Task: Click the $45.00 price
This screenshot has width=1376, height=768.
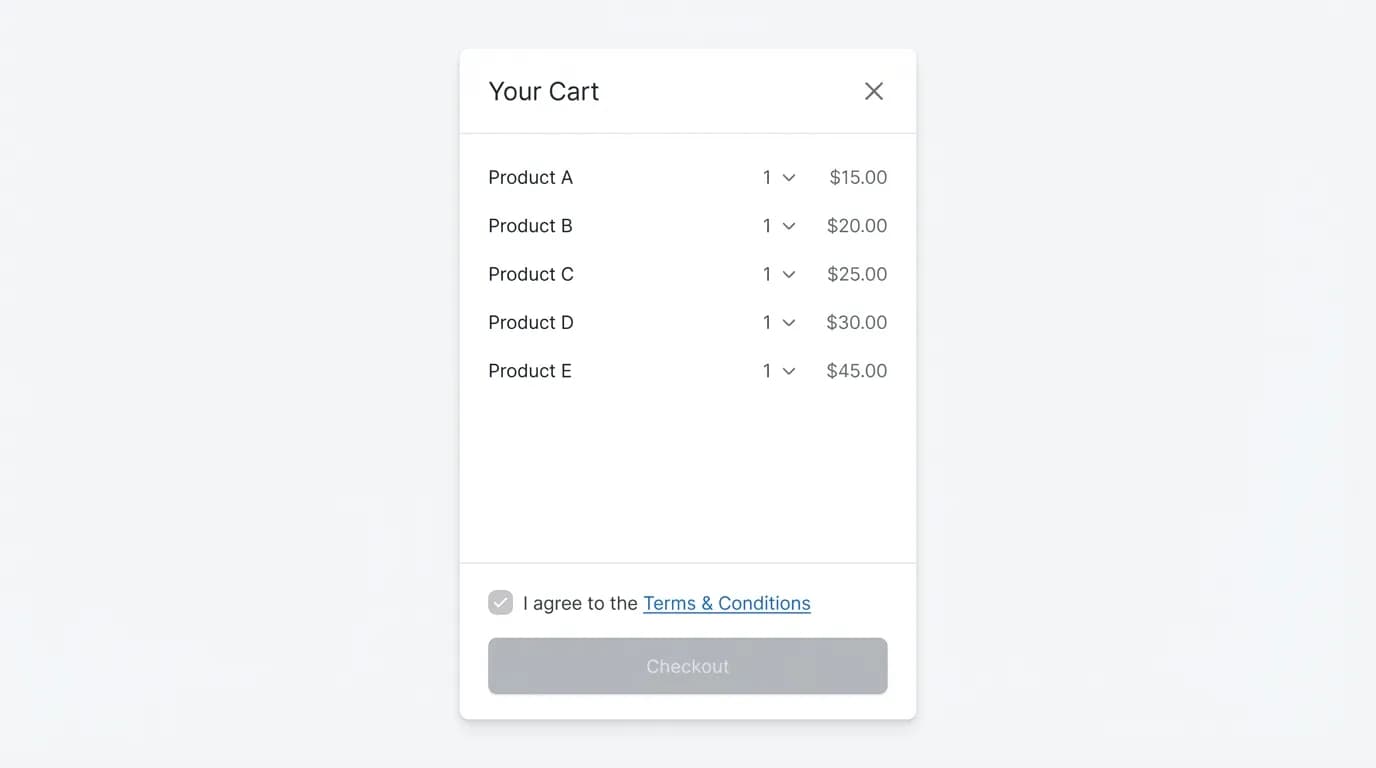Action: coord(857,371)
